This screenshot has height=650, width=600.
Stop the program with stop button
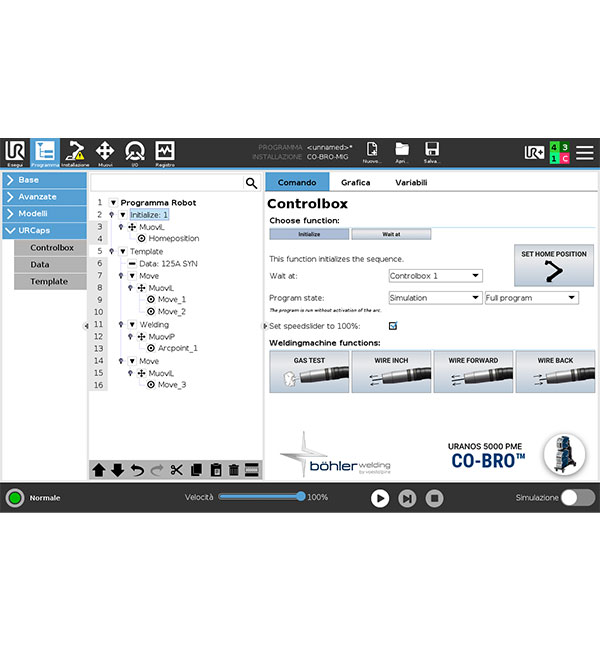click(x=435, y=498)
